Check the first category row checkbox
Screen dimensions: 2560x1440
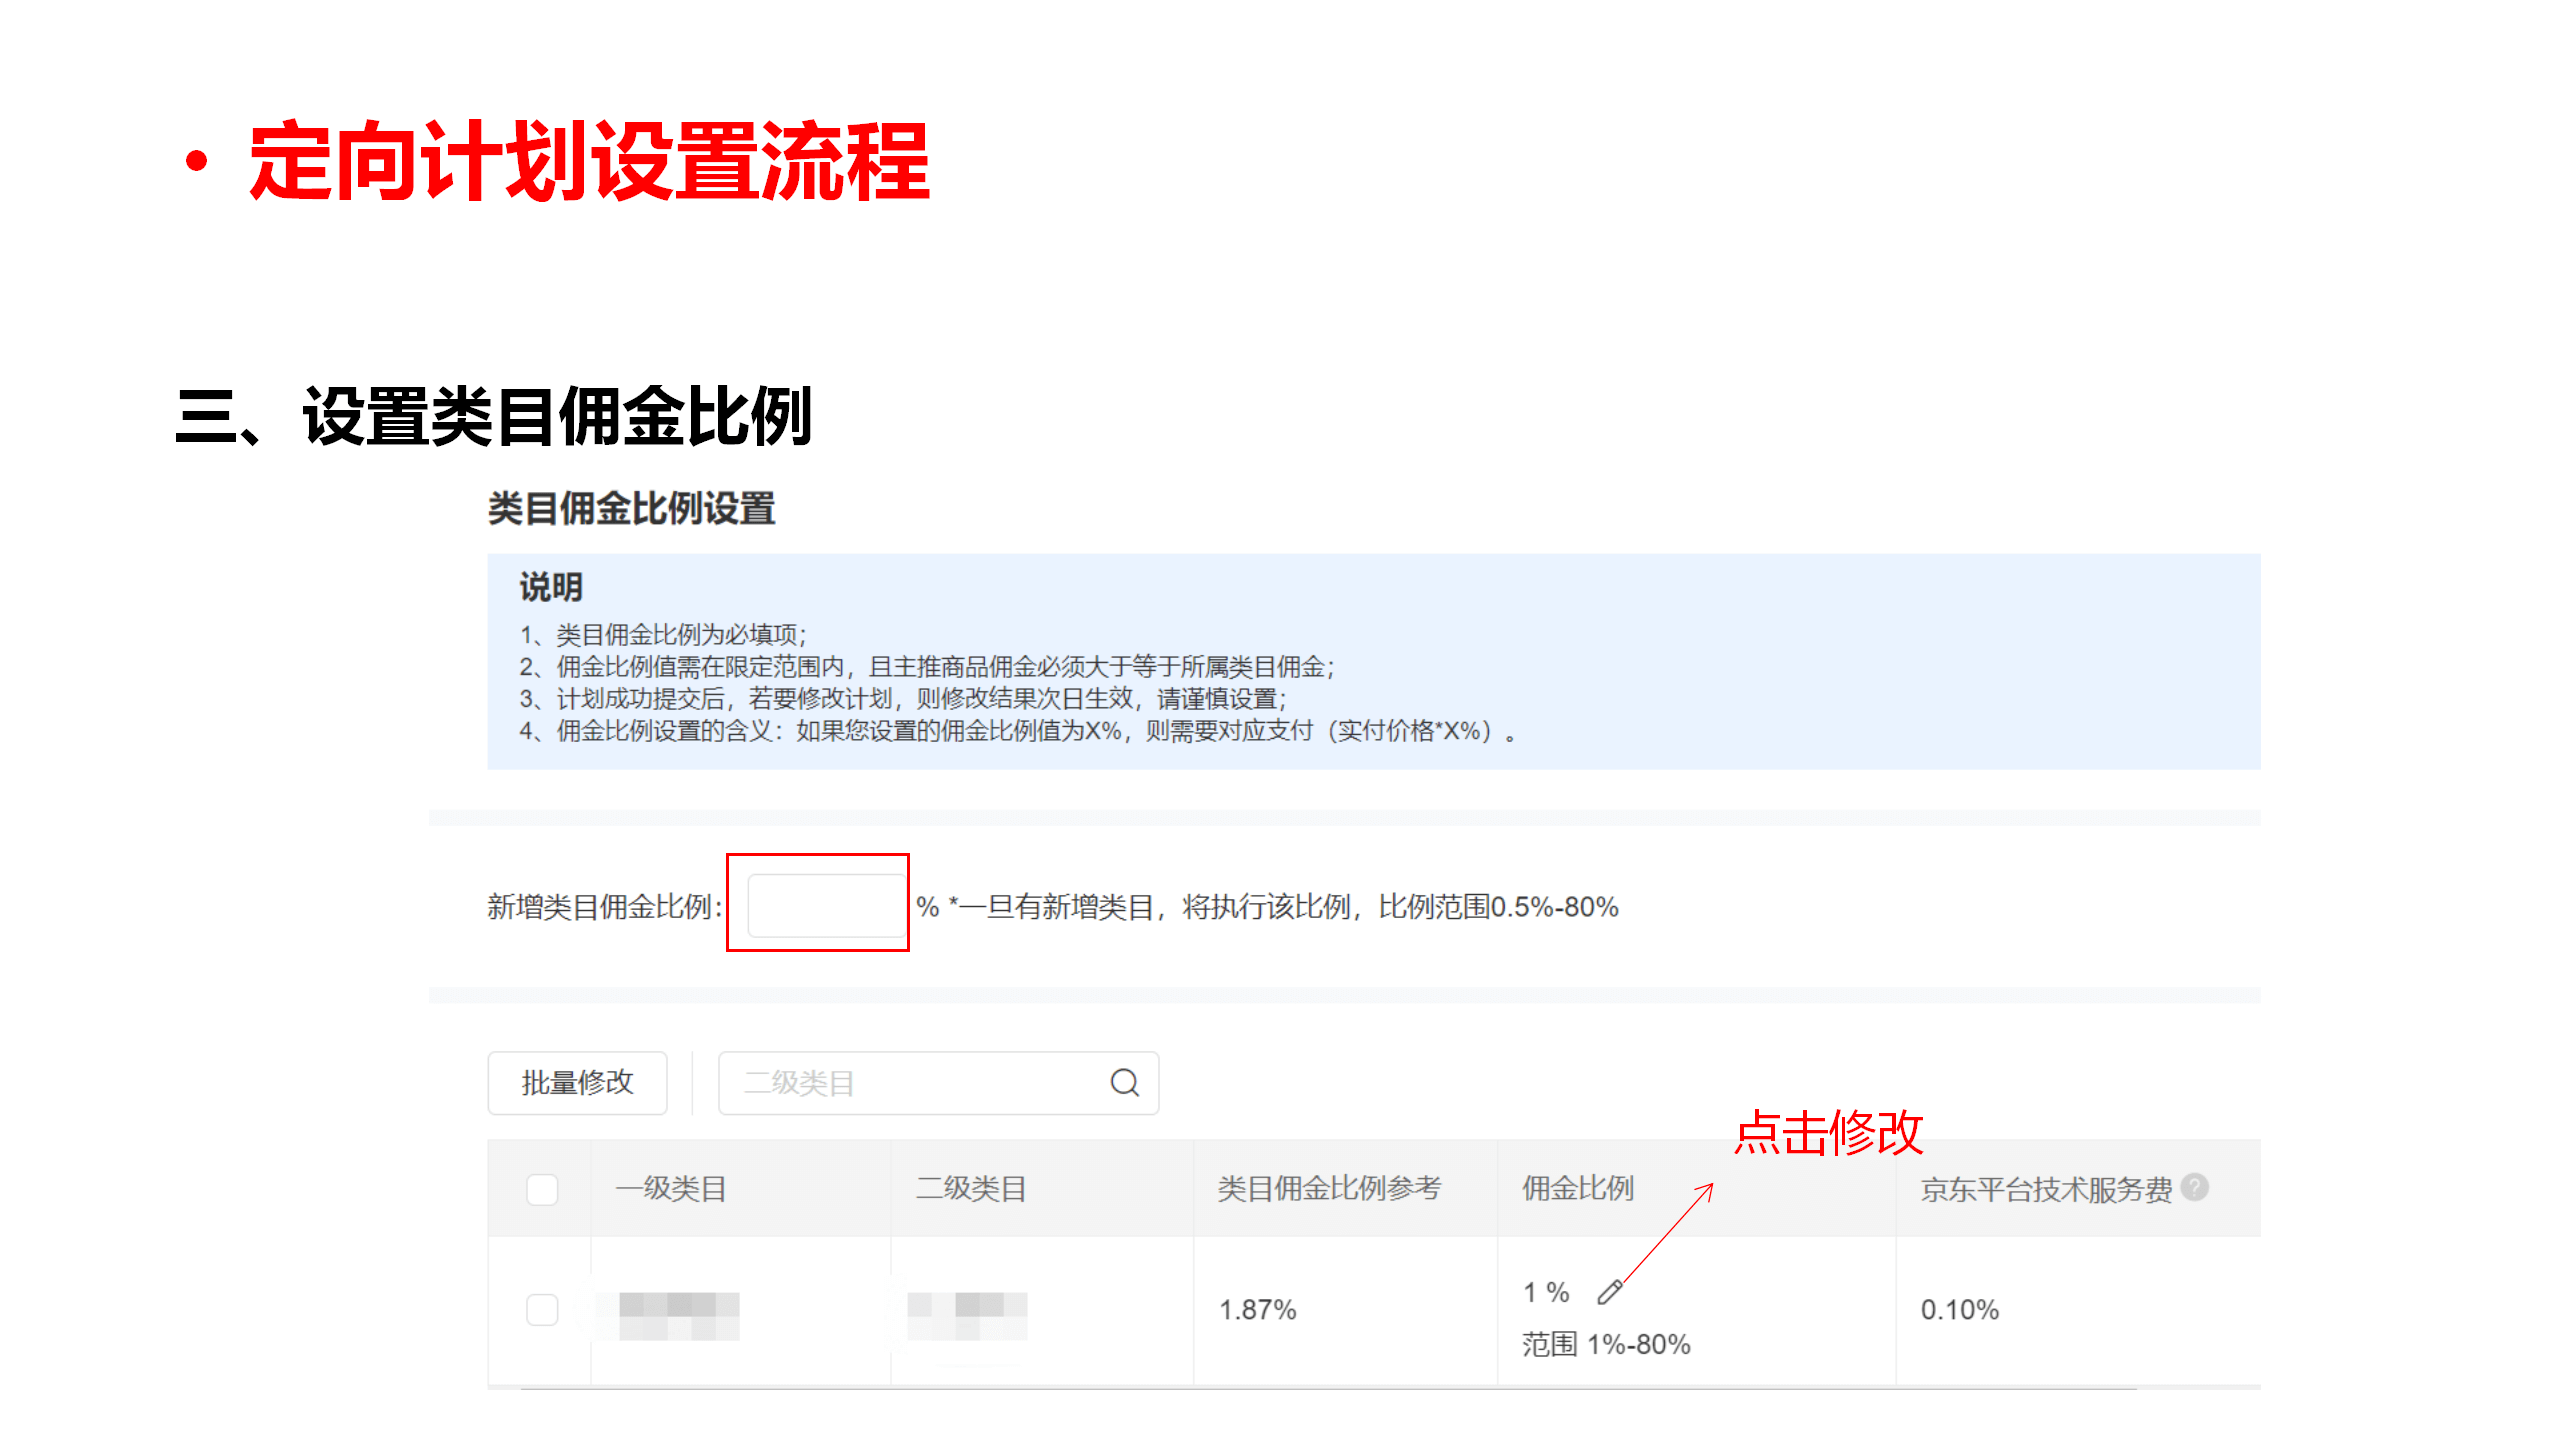(x=542, y=1309)
